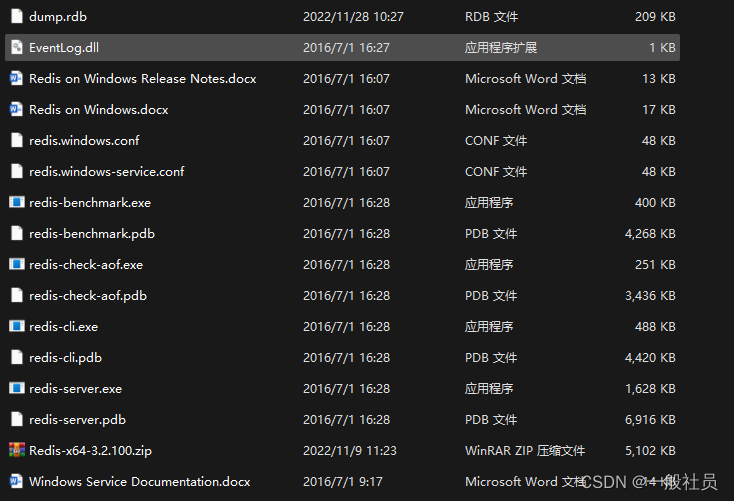The height and width of the screenshot is (501, 734).
Task: Click the redis-server.exe application icon
Action: [16, 388]
